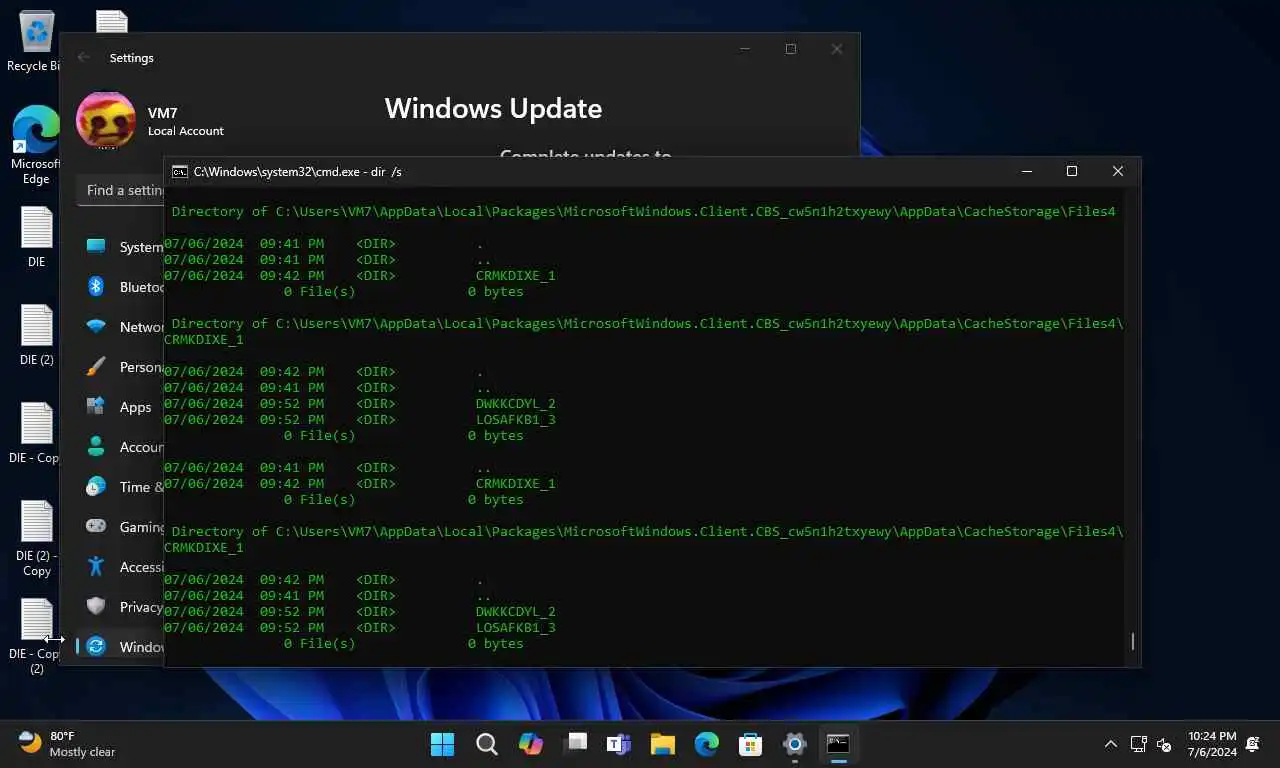Open network status tray icon

click(1138, 744)
